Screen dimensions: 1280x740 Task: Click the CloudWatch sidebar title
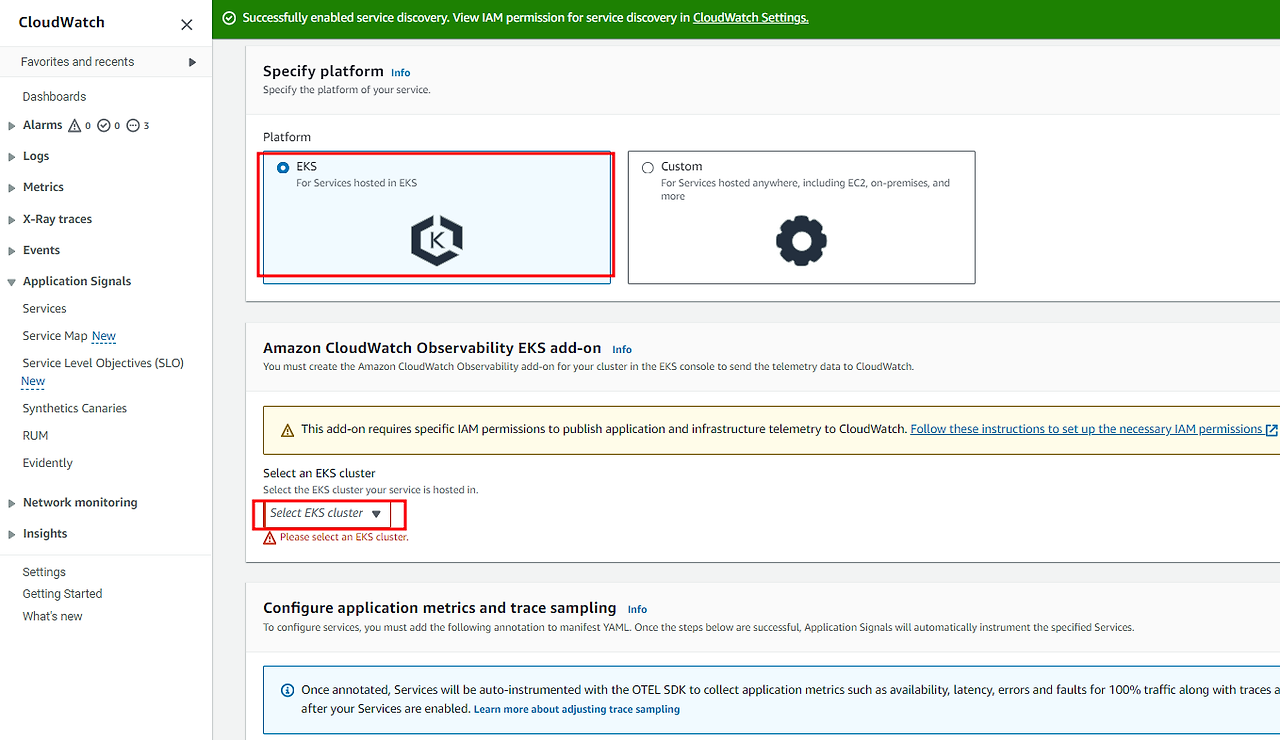tap(61, 23)
